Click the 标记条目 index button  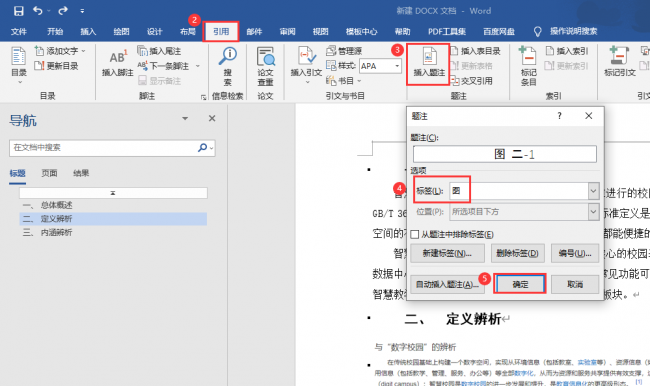pos(528,66)
